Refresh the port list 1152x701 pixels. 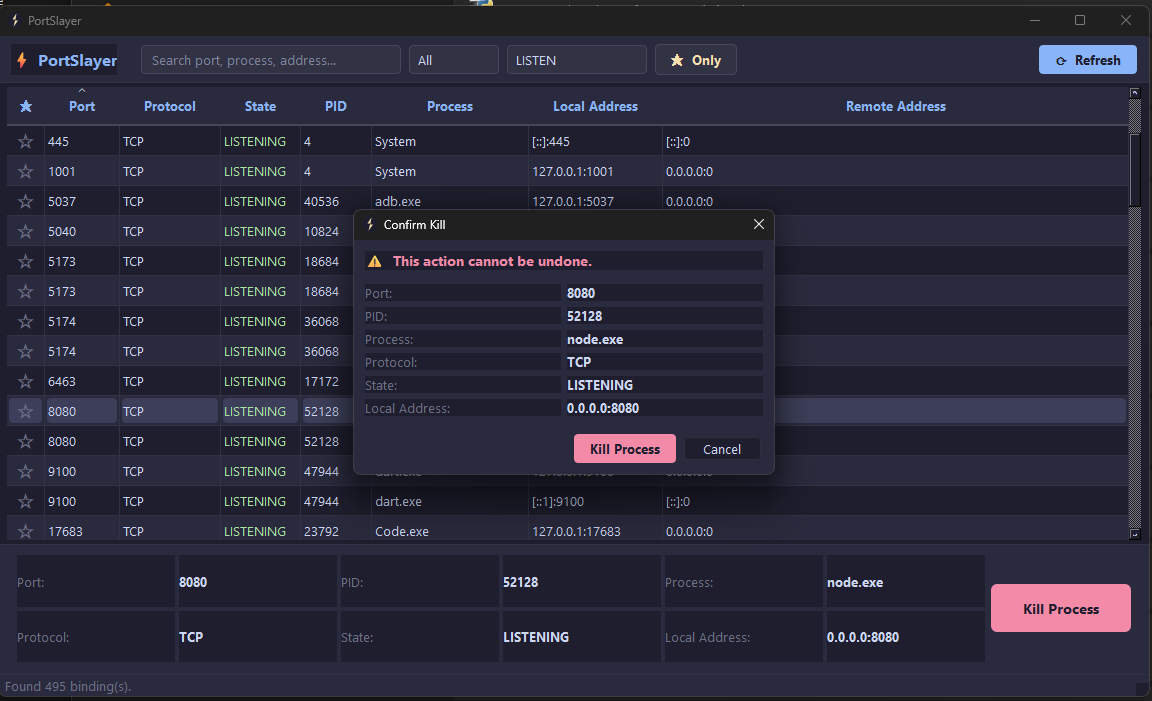[x=1087, y=60]
